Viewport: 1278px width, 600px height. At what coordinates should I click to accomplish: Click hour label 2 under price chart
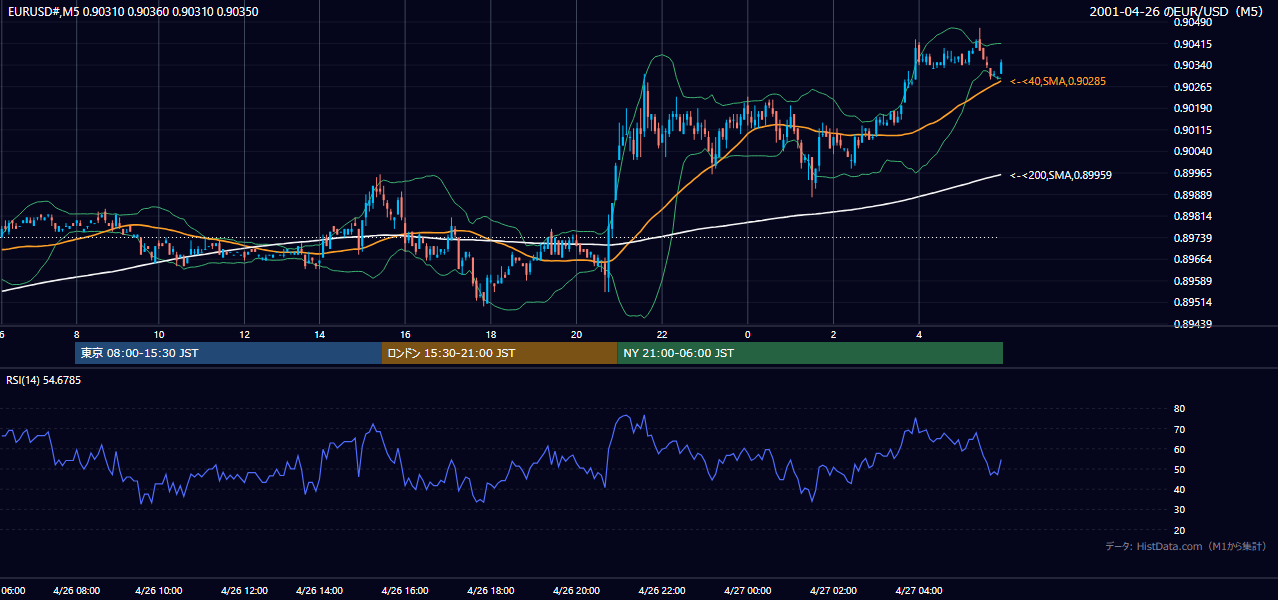[833, 334]
